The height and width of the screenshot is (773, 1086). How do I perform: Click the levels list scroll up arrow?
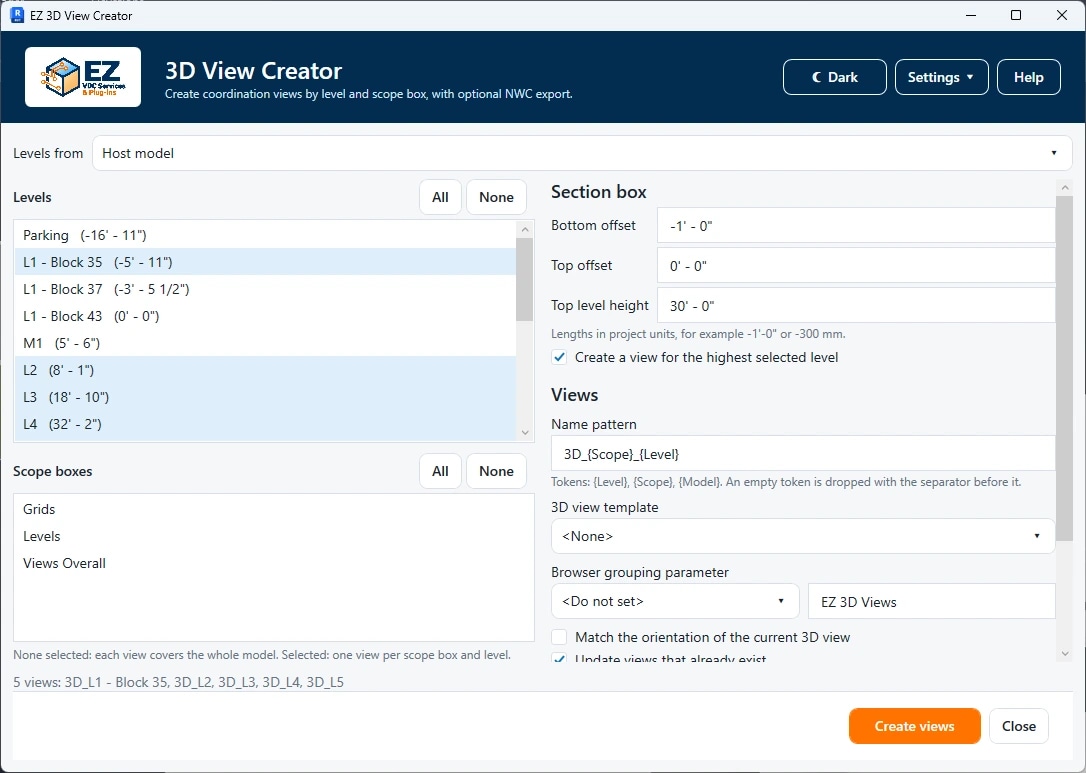pyautogui.click(x=525, y=229)
